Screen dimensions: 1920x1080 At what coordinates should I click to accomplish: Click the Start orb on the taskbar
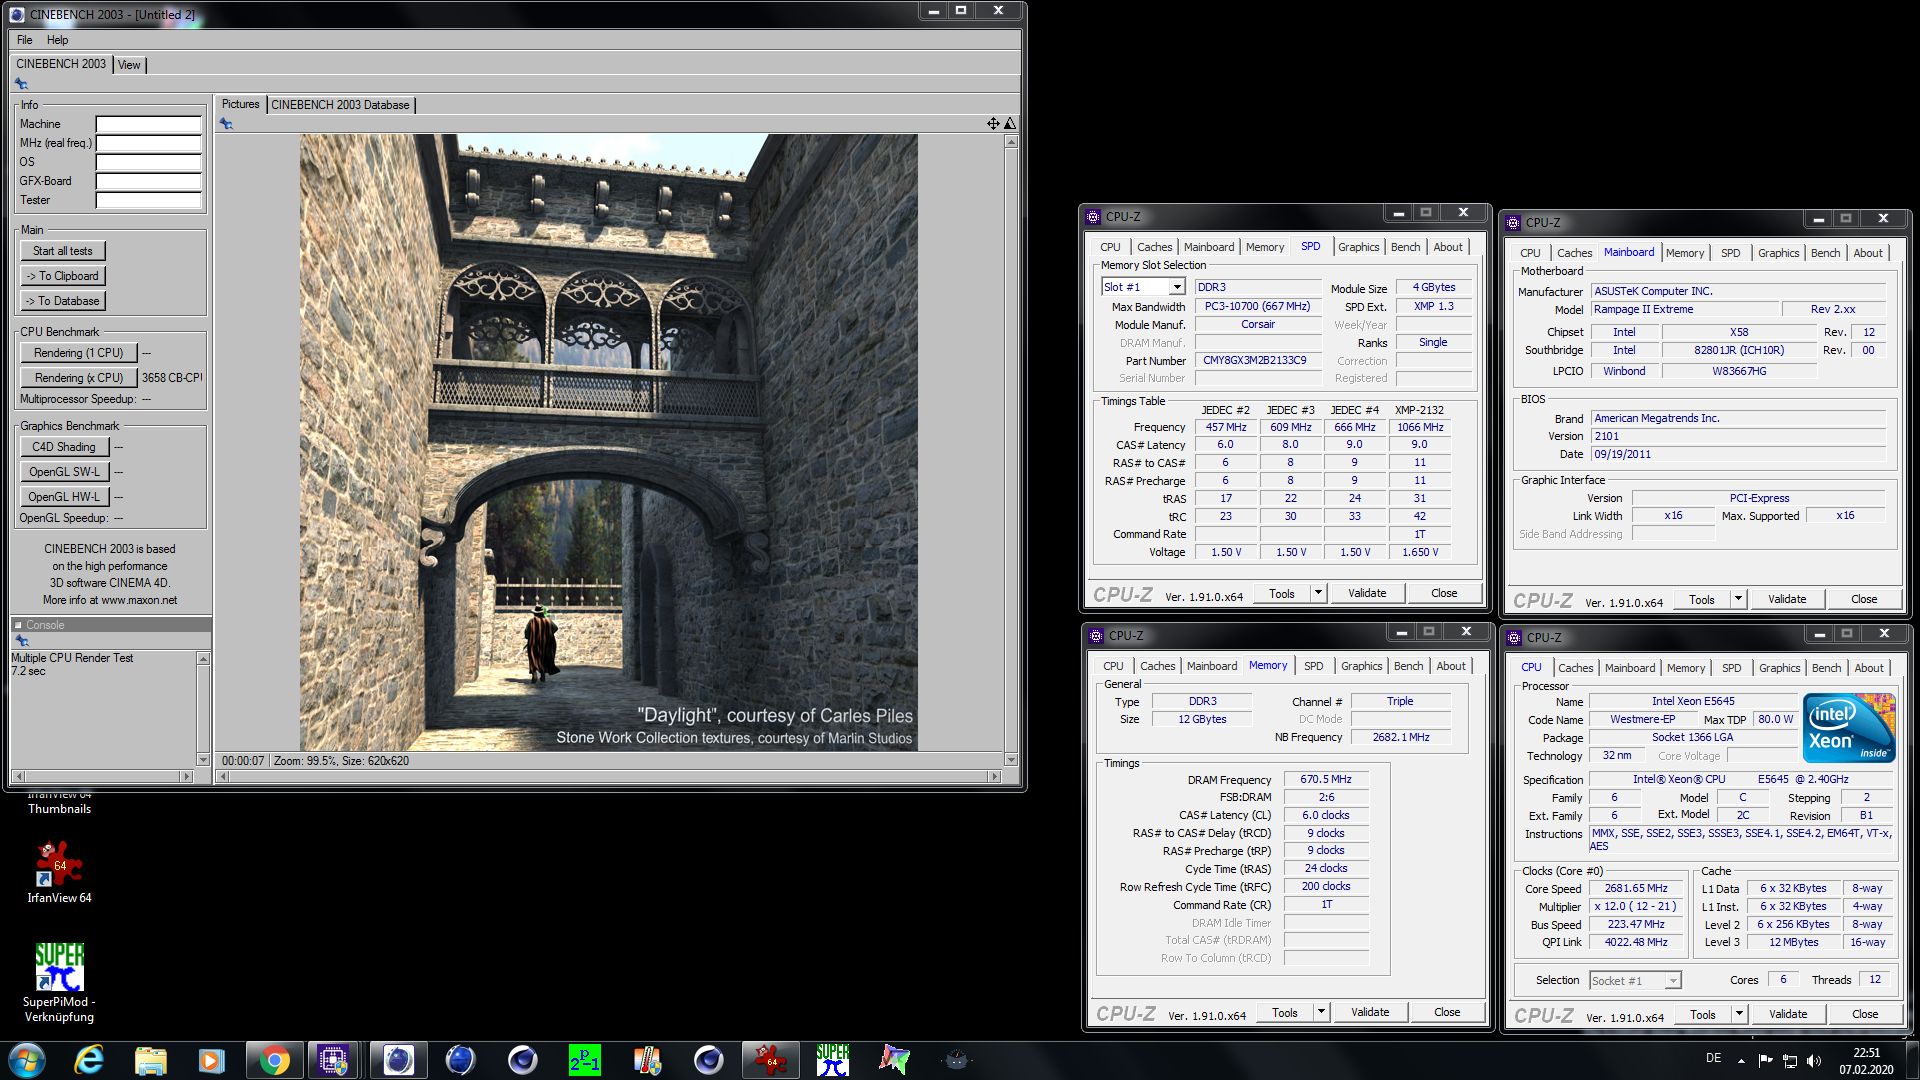pos(27,1060)
